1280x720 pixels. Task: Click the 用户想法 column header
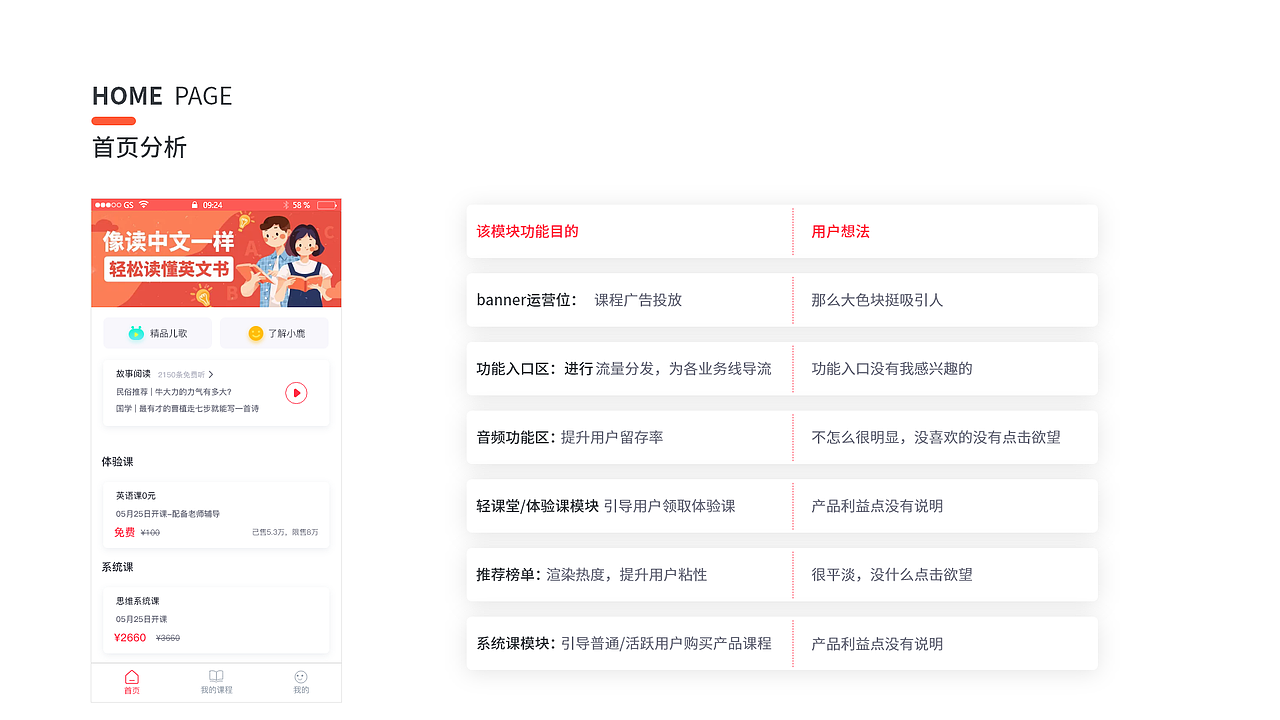click(x=841, y=231)
